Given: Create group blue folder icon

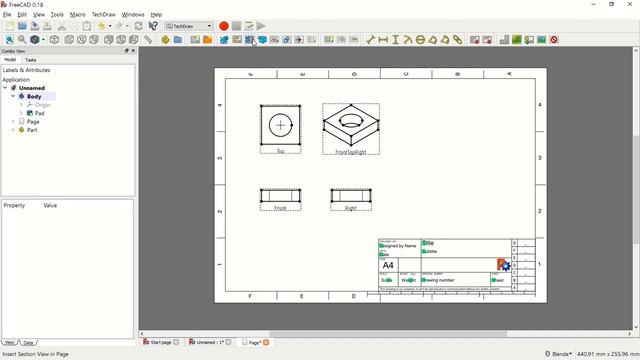Looking at the screenshot, I should [178, 40].
